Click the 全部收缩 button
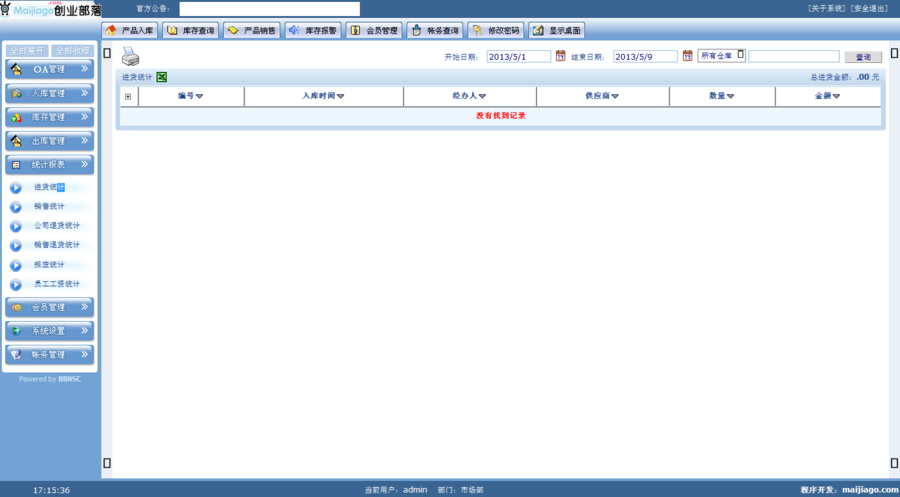 (x=72, y=51)
